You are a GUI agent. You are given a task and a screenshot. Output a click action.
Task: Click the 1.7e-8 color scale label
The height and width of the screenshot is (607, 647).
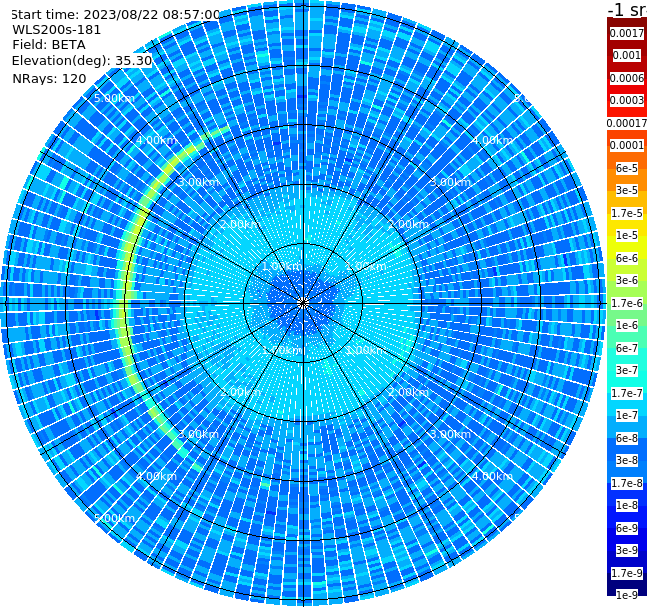tap(627, 483)
